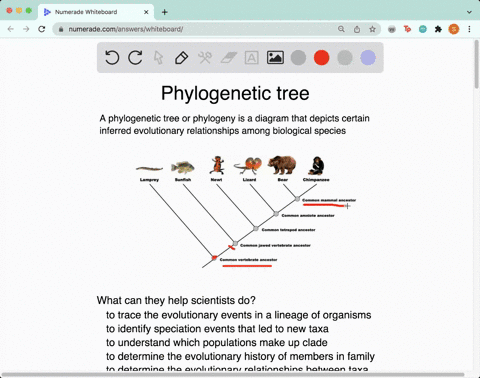Open the Chrome three-dot menu
This screenshot has width=480, height=378.
click(x=469, y=29)
